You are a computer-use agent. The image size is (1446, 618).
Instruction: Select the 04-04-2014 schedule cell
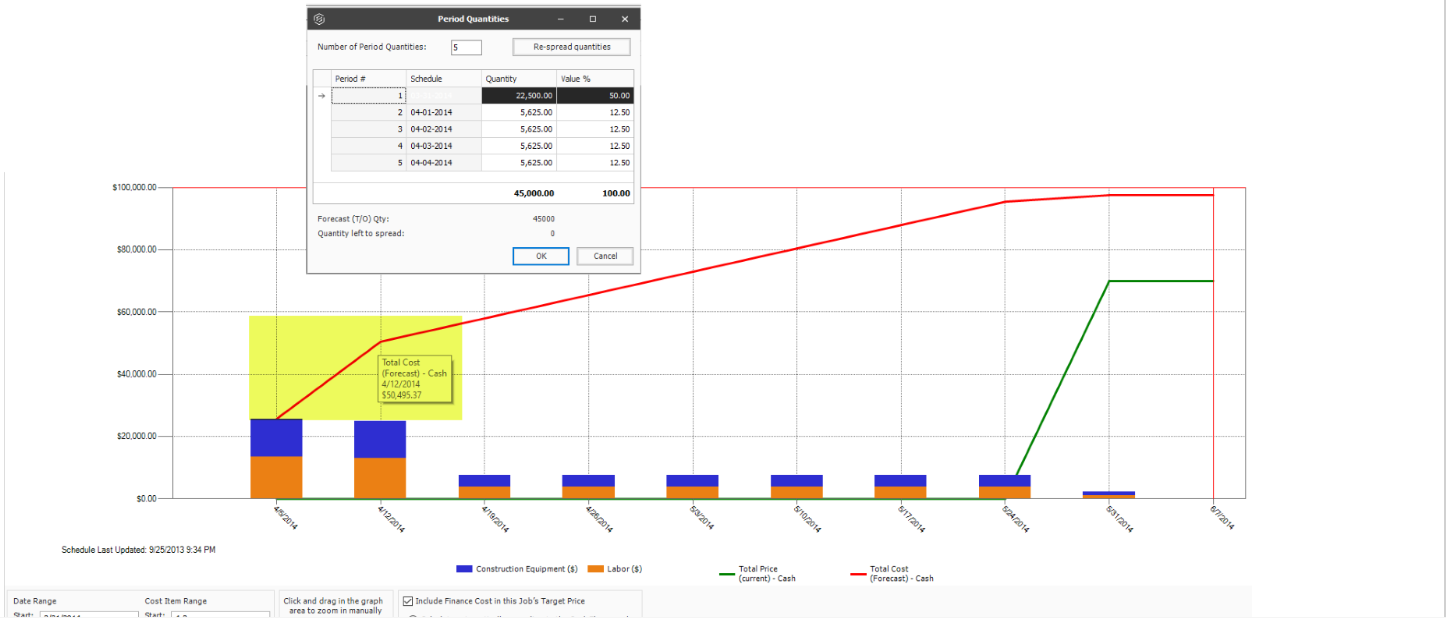(x=444, y=162)
